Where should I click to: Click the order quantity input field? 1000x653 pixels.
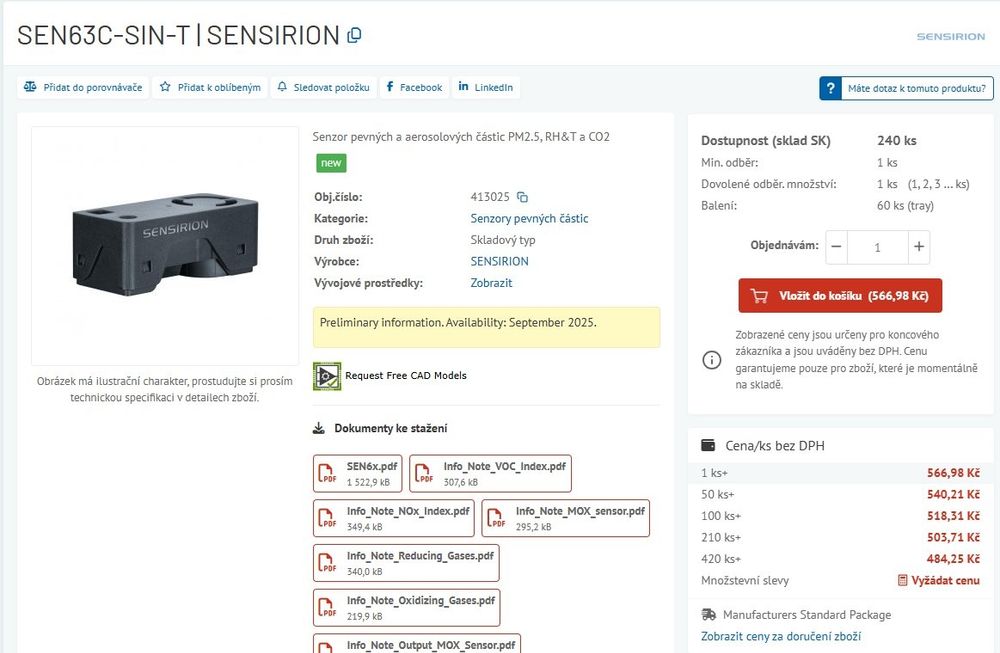pos(878,247)
